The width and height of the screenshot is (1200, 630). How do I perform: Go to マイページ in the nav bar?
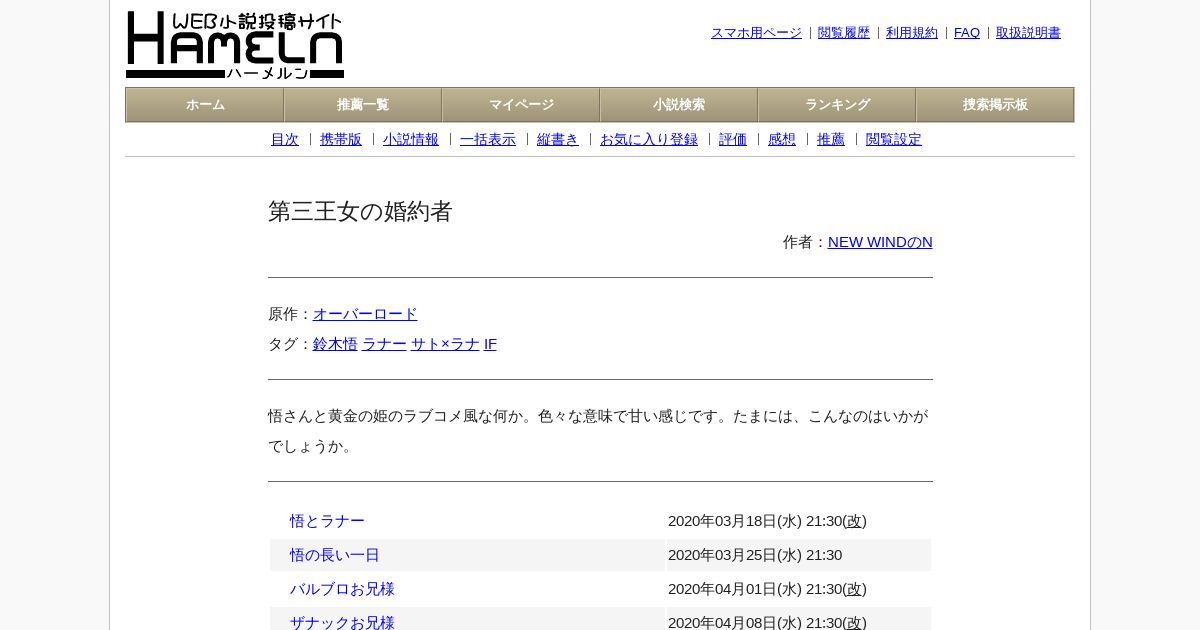coord(521,105)
